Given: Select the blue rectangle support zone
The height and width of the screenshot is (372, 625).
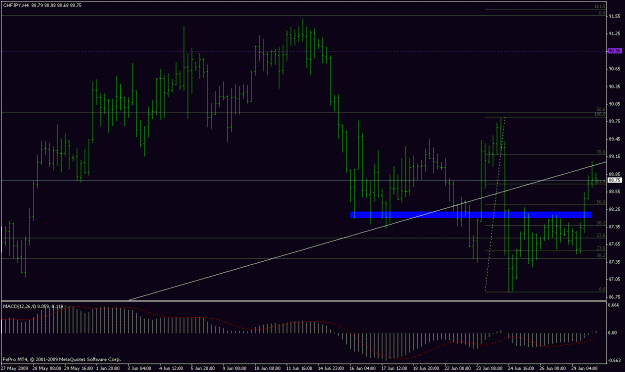Looking at the screenshot, I should (x=471, y=215).
